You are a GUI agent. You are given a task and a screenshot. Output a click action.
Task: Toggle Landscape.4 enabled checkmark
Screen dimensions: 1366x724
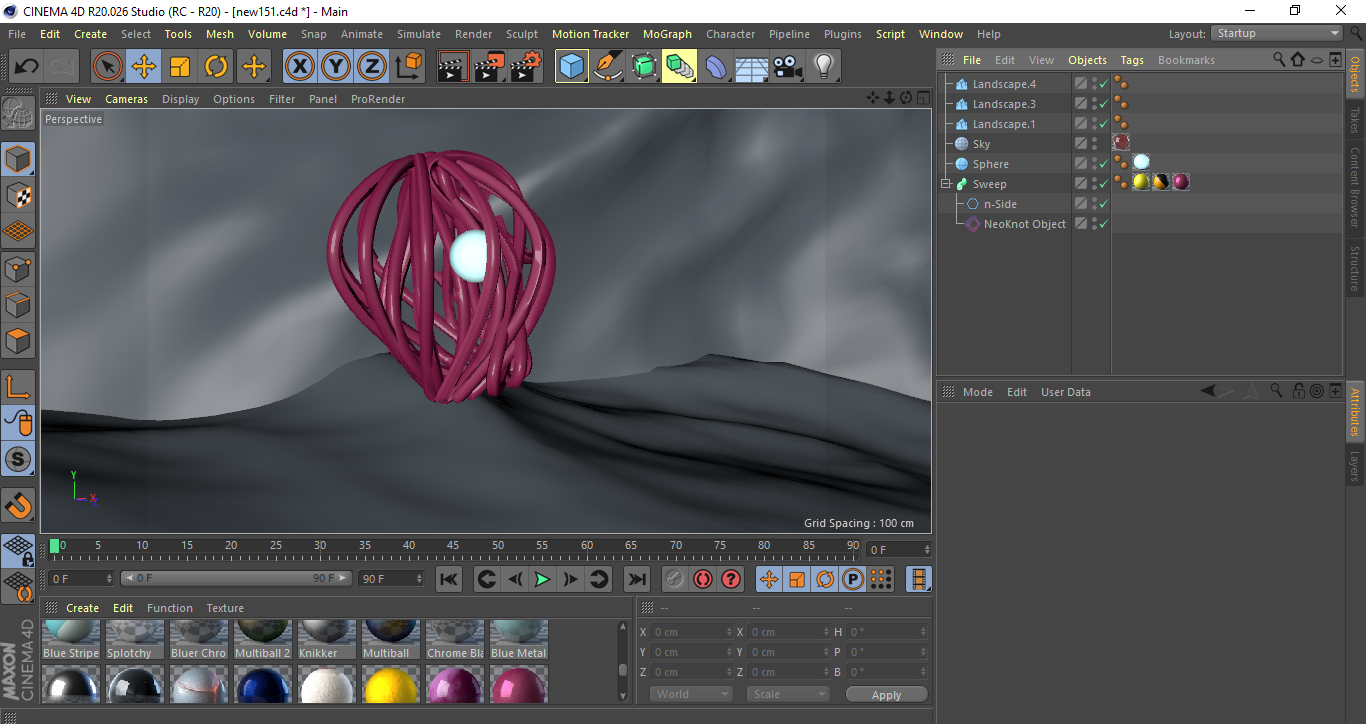[1103, 85]
